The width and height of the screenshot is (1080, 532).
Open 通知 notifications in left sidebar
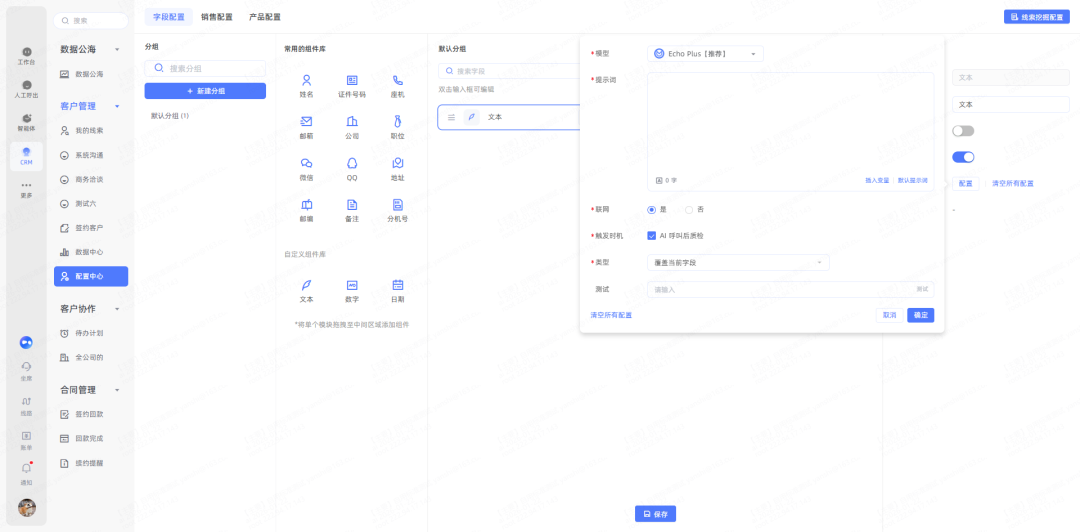(x=27, y=469)
